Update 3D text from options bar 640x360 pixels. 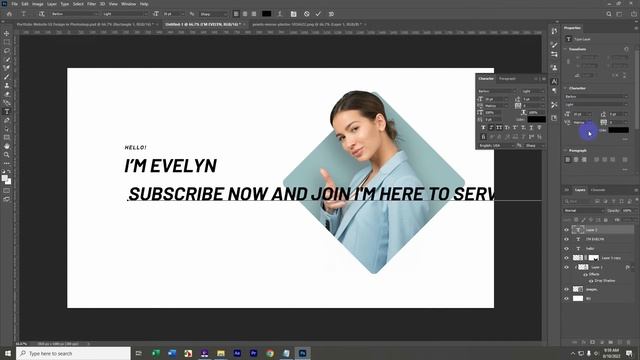click(x=331, y=14)
